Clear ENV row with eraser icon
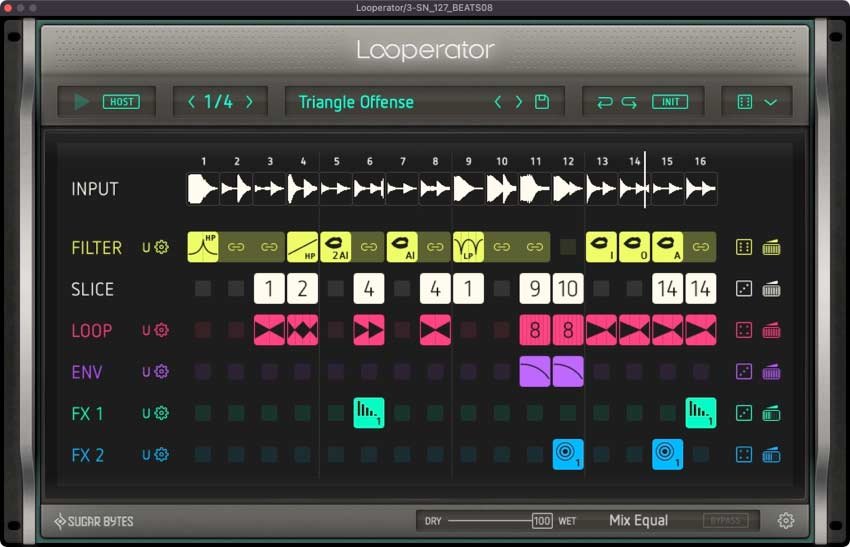This screenshot has height=547, width=850. [771, 372]
